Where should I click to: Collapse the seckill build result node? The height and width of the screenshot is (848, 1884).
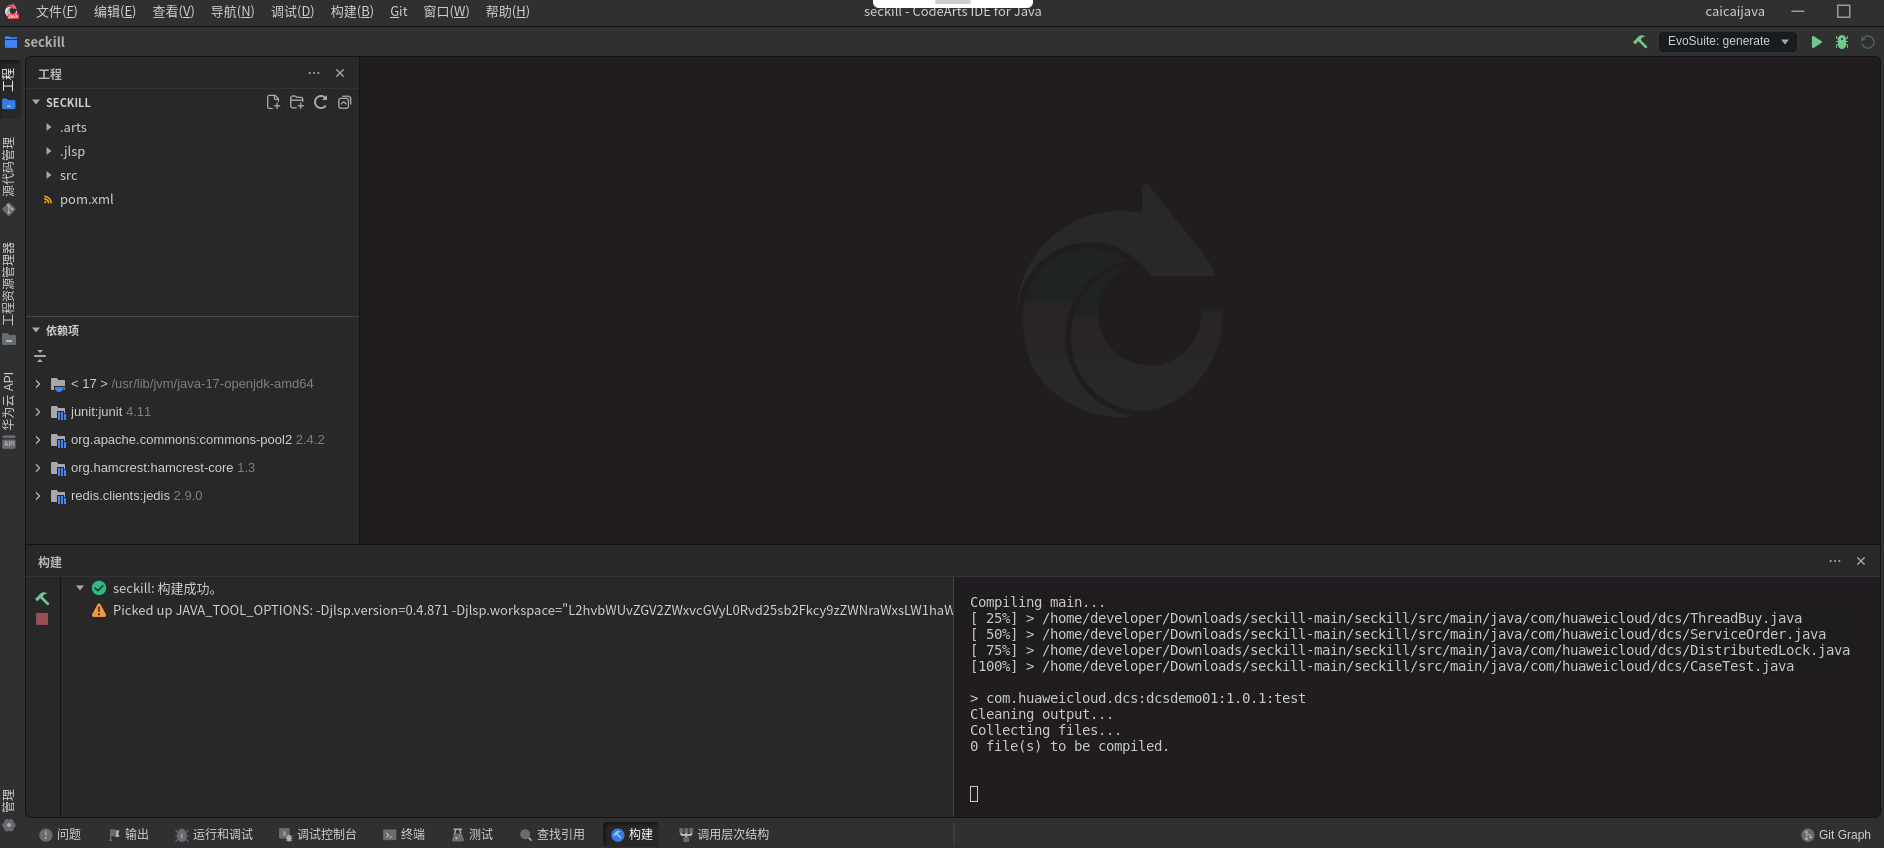tap(80, 588)
